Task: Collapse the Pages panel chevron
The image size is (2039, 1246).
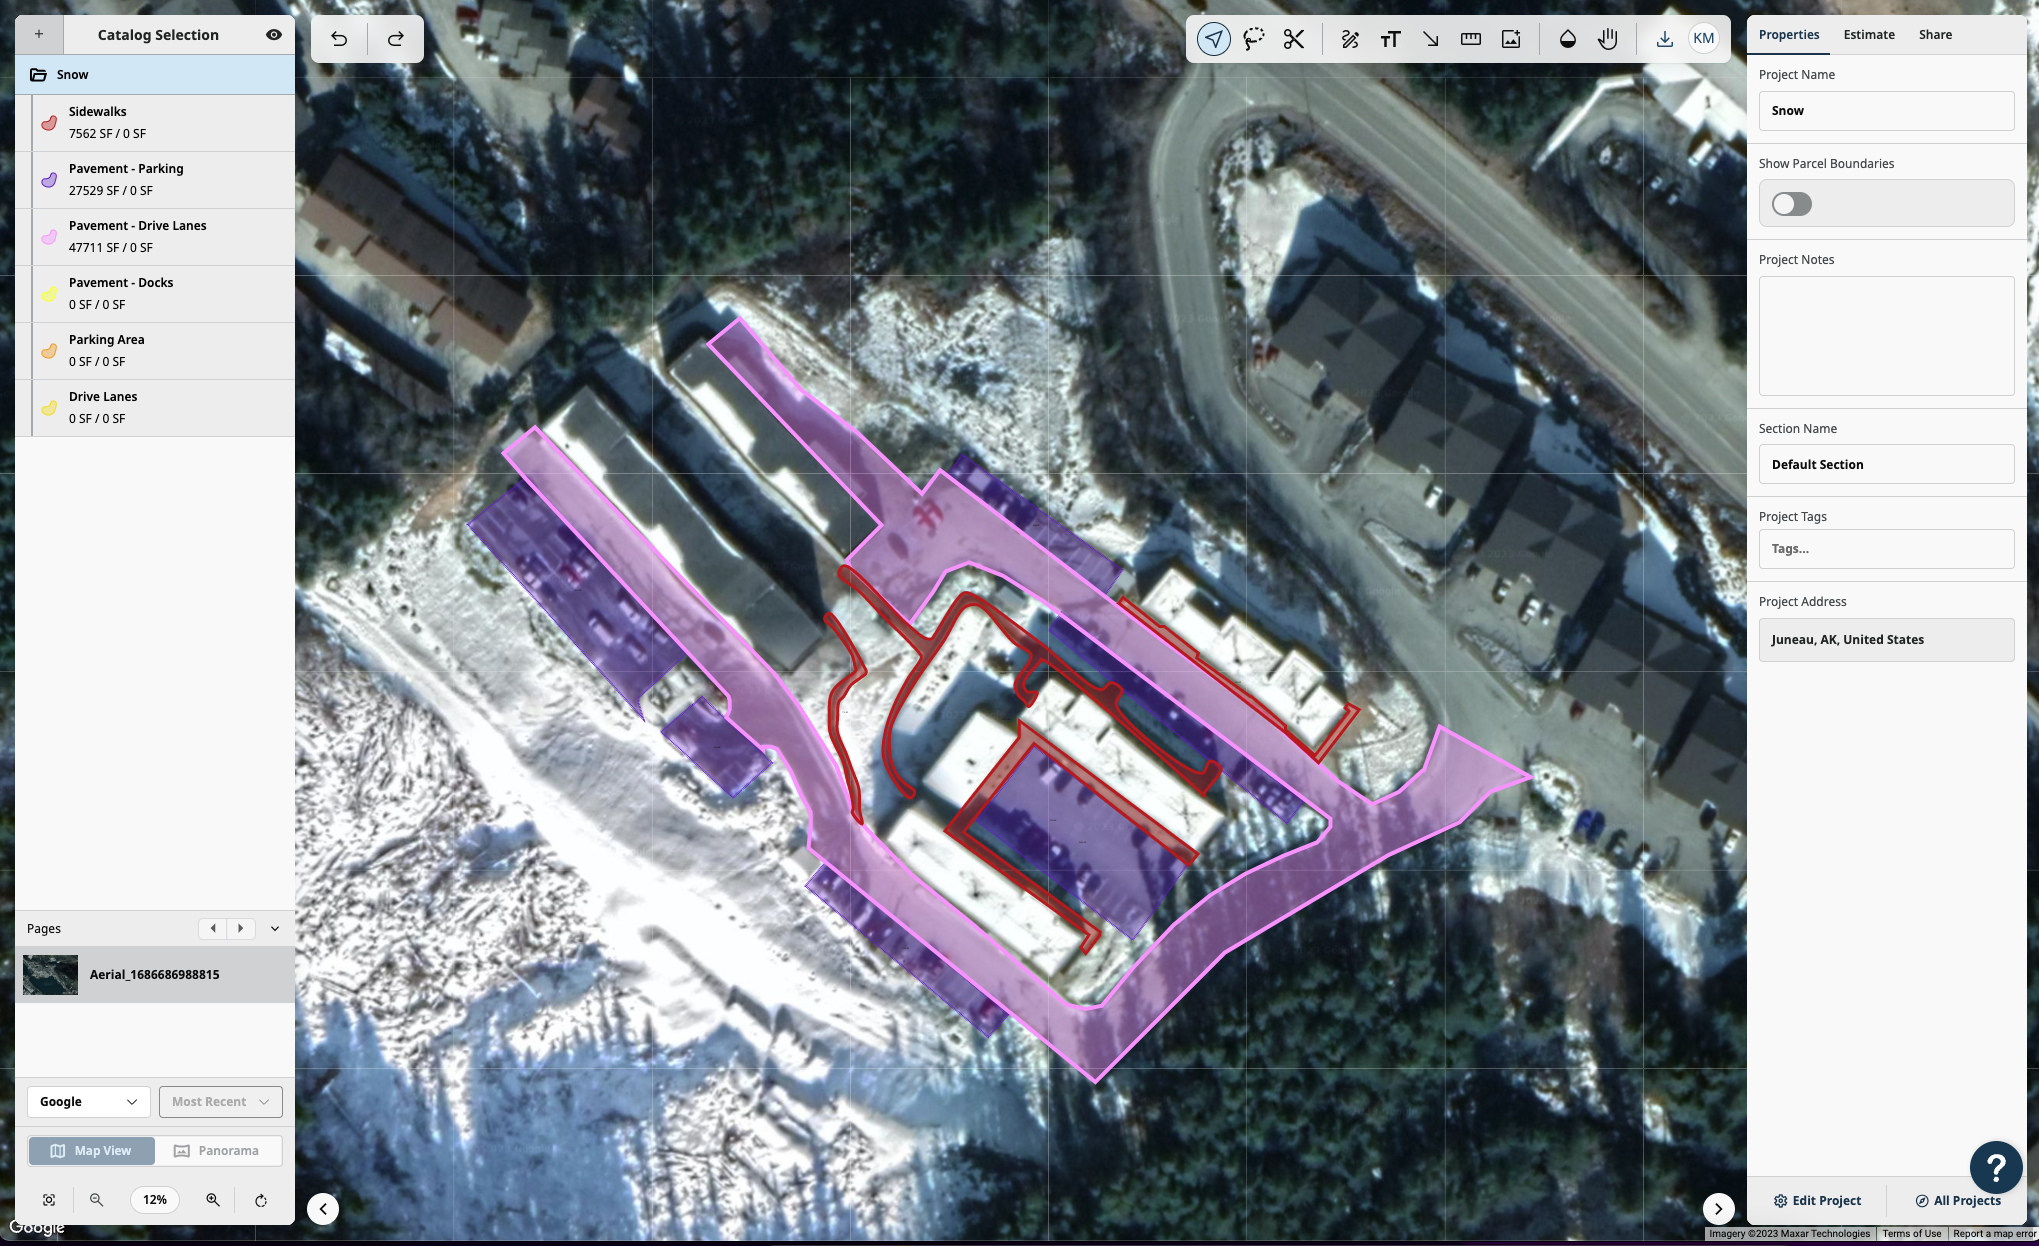Action: (275, 929)
